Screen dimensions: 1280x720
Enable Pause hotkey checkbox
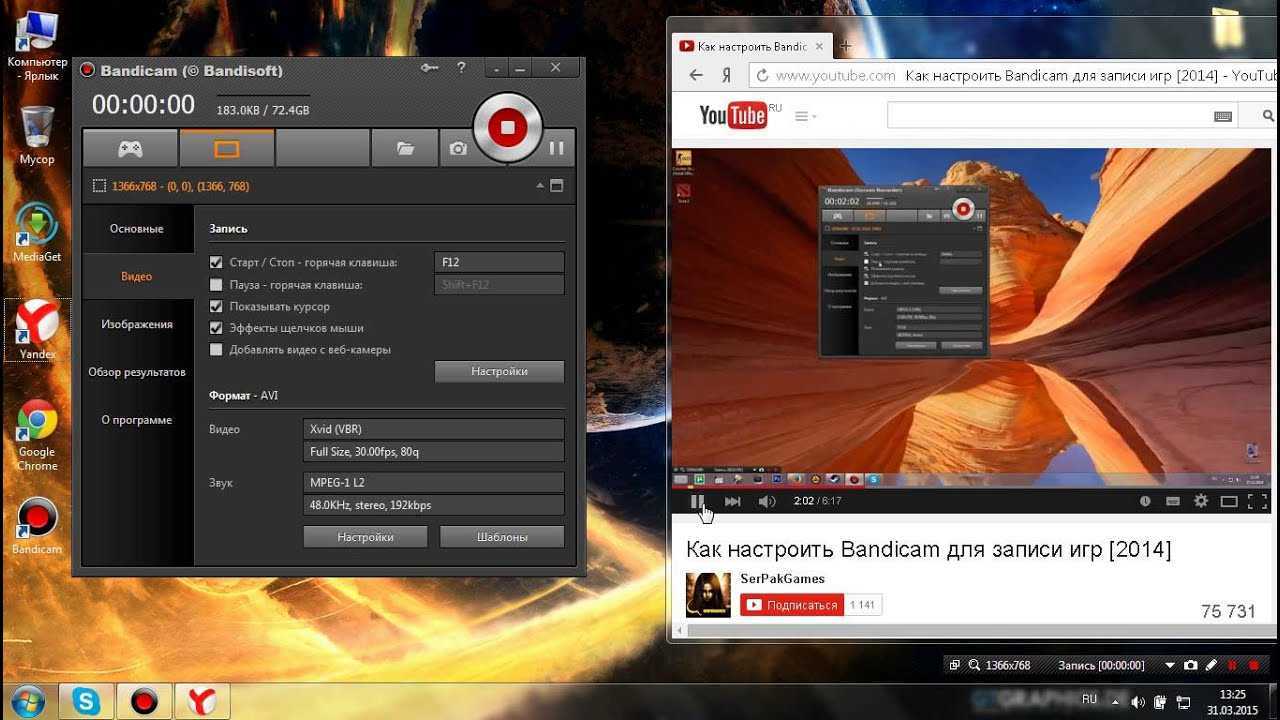(216, 285)
